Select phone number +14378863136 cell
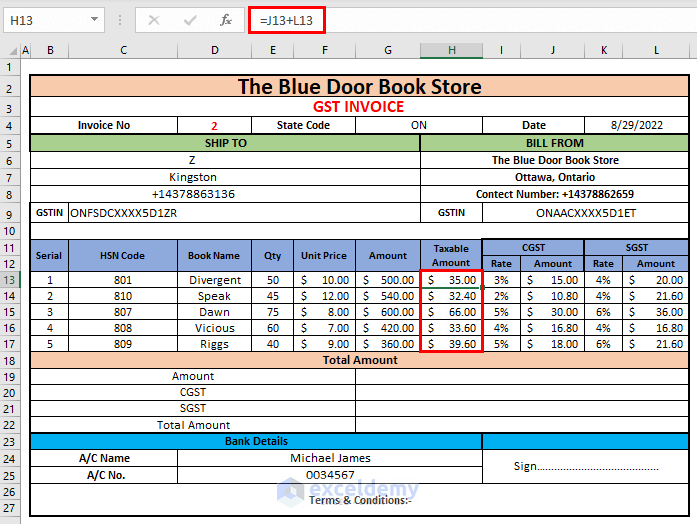This screenshot has height=524, width=697. click(x=225, y=194)
